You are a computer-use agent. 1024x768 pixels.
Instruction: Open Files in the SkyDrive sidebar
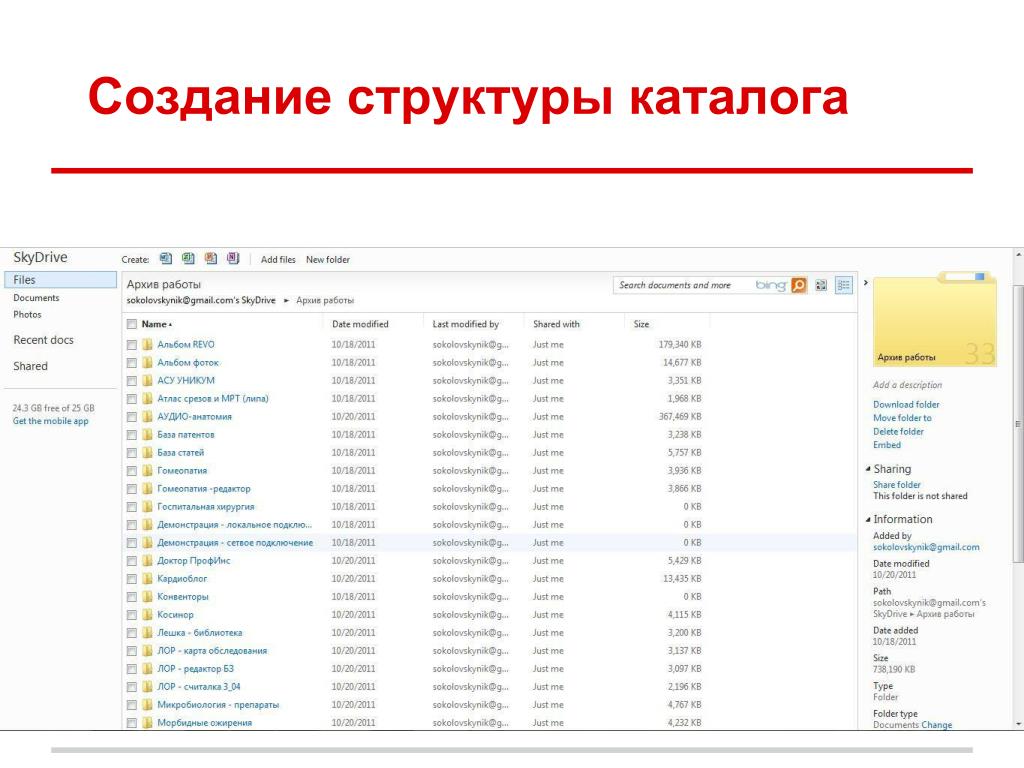coord(60,280)
